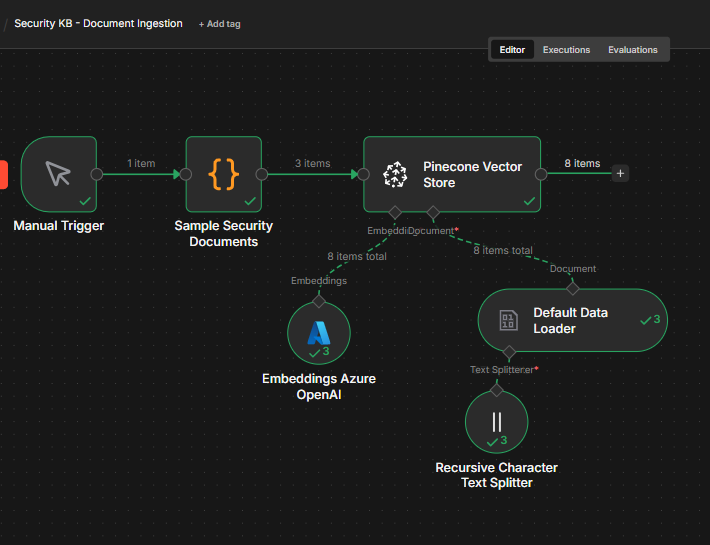This screenshot has width=710, height=545.
Task: Click the Add tag button
Action: [220, 24]
